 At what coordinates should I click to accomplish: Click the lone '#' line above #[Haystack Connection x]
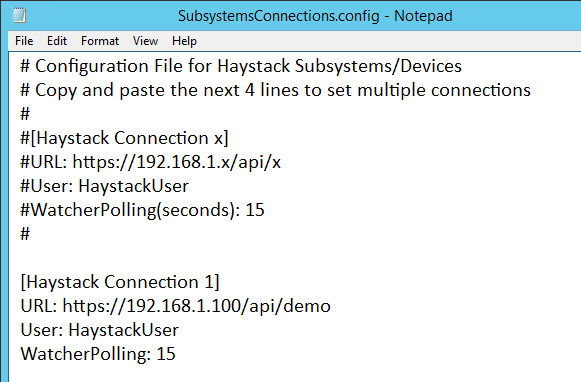(x=25, y=114)
